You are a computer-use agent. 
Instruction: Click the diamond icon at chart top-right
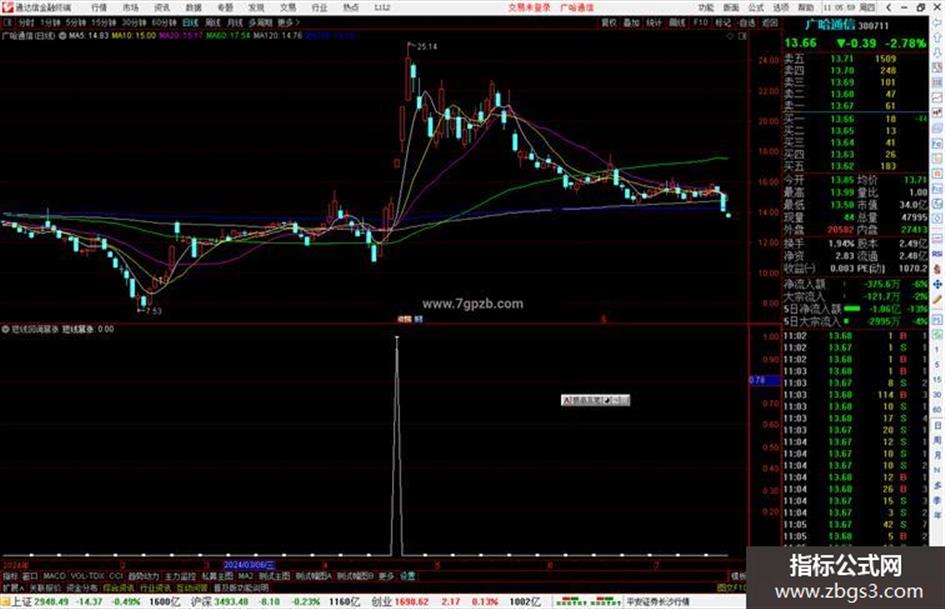730,36
